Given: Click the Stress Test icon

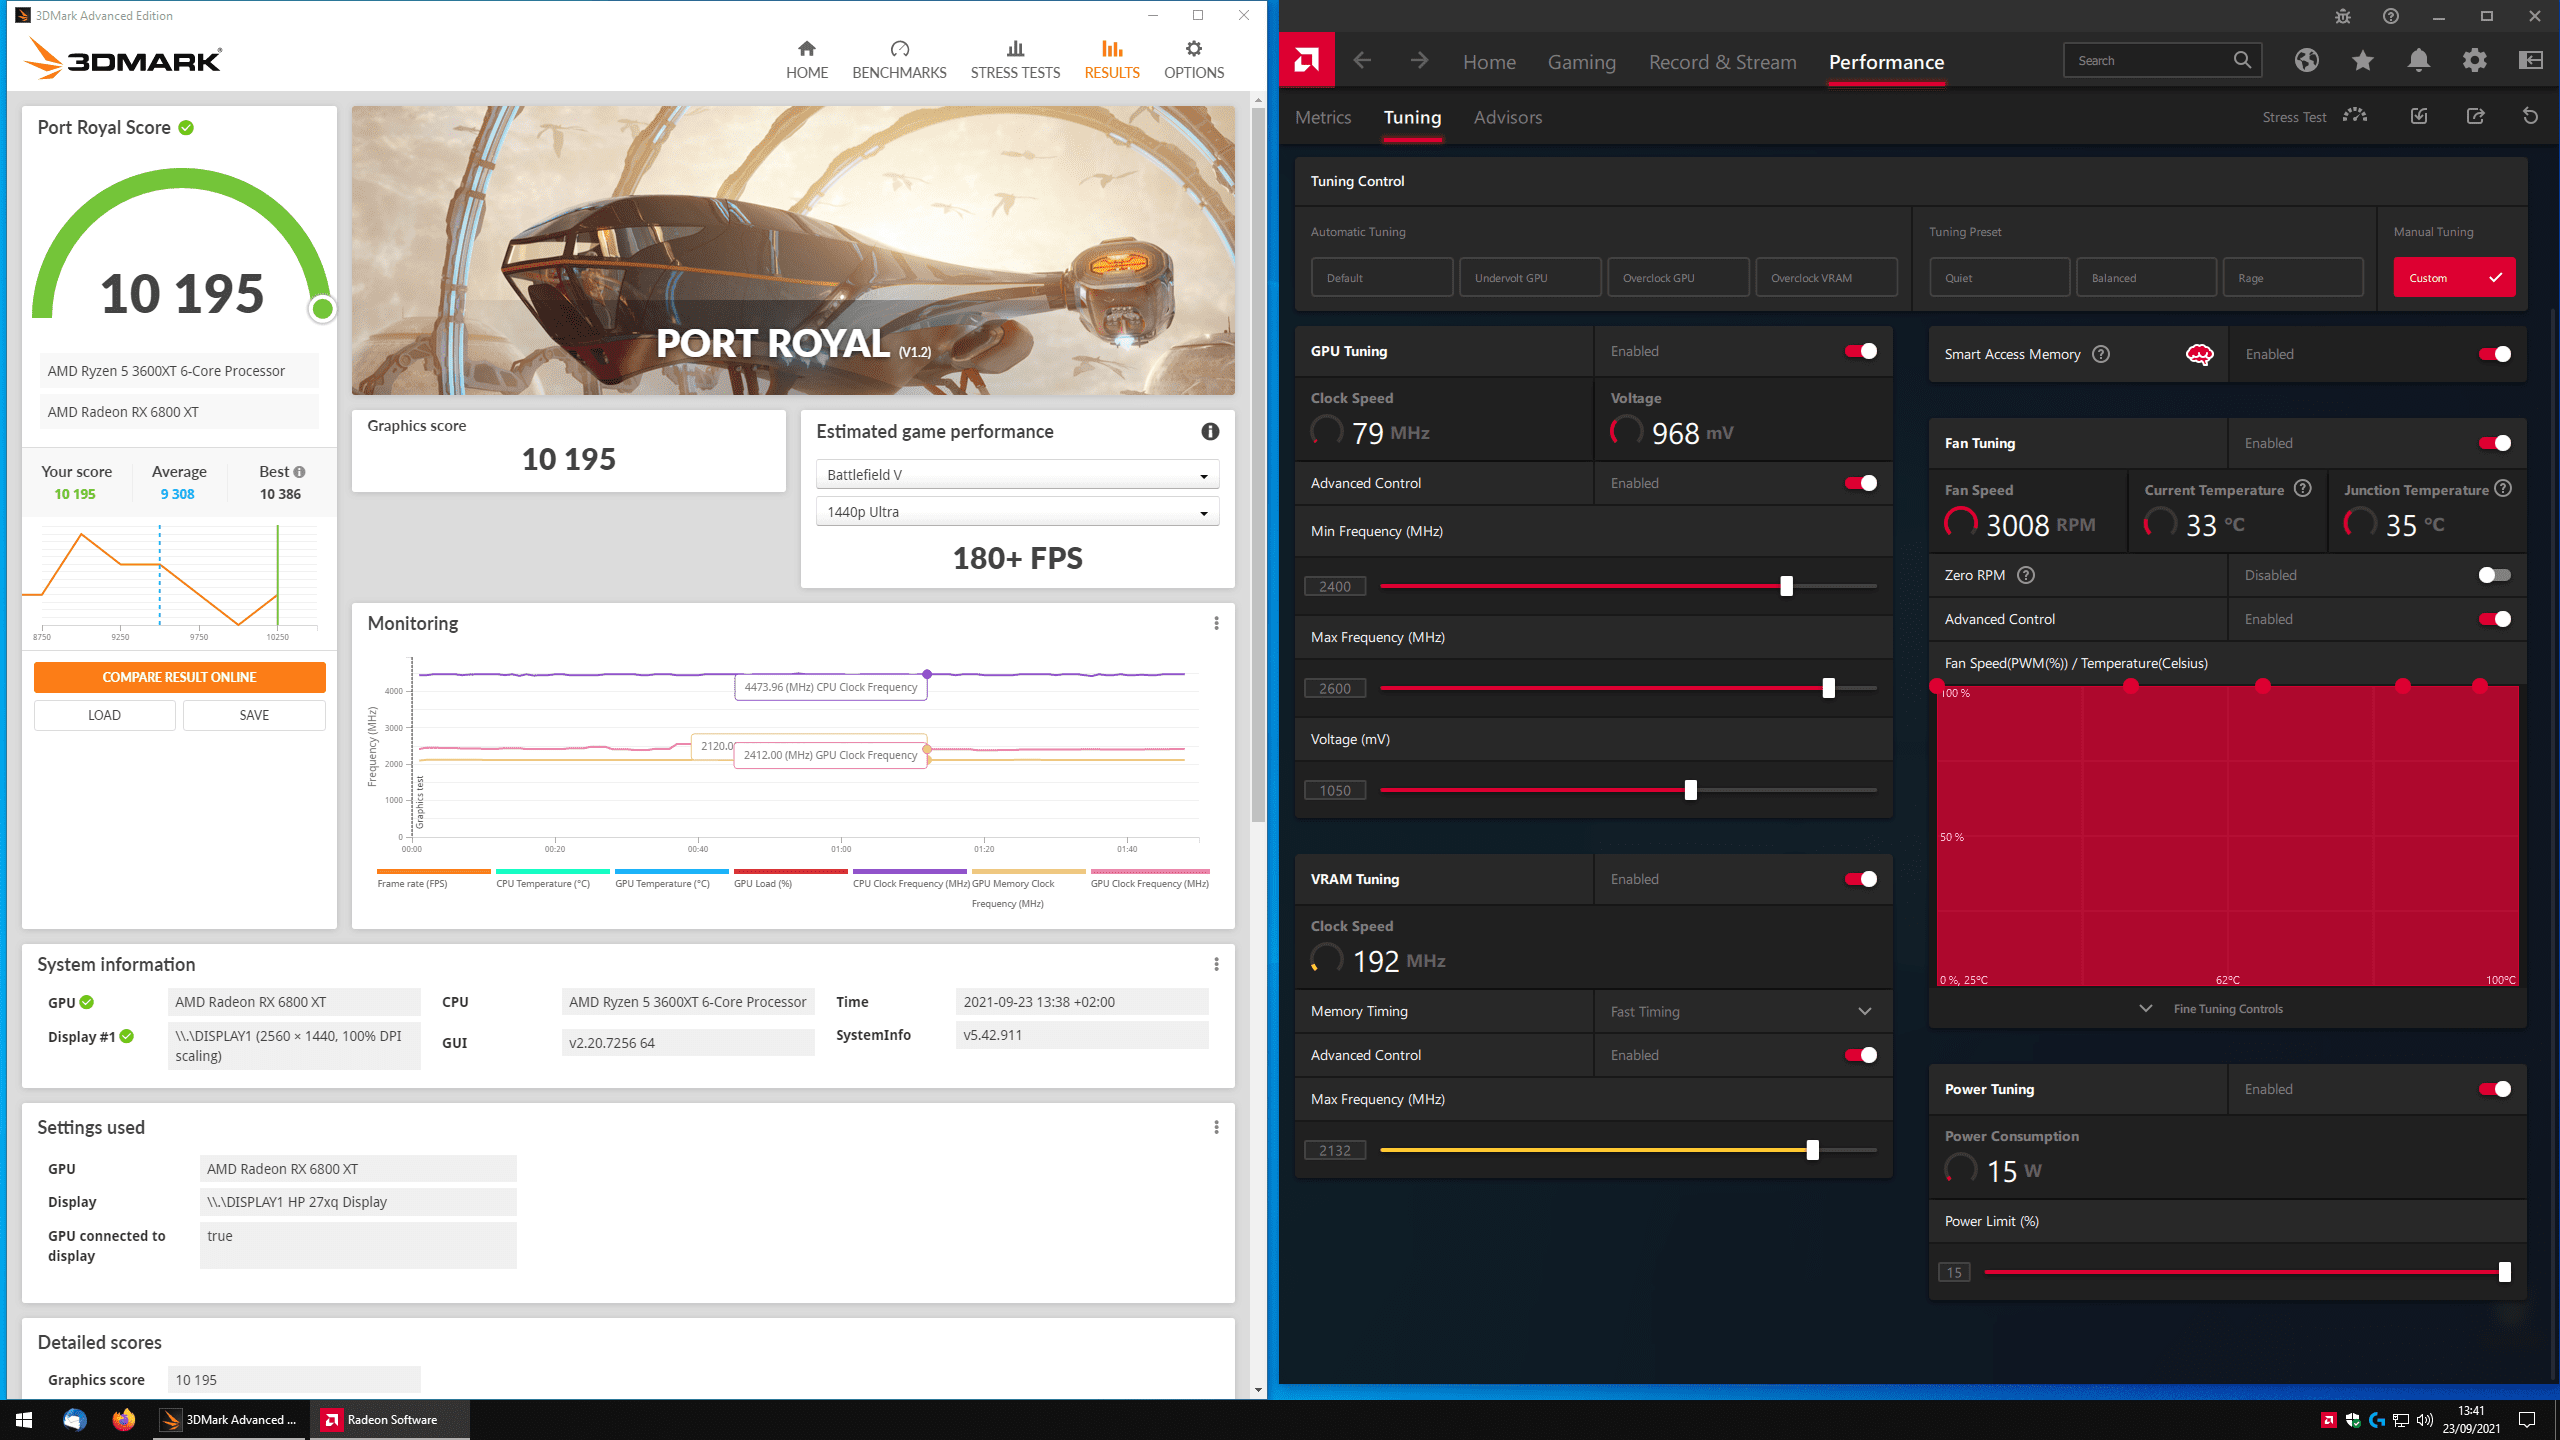Looking at the screenshot, I should [2355, 116].
